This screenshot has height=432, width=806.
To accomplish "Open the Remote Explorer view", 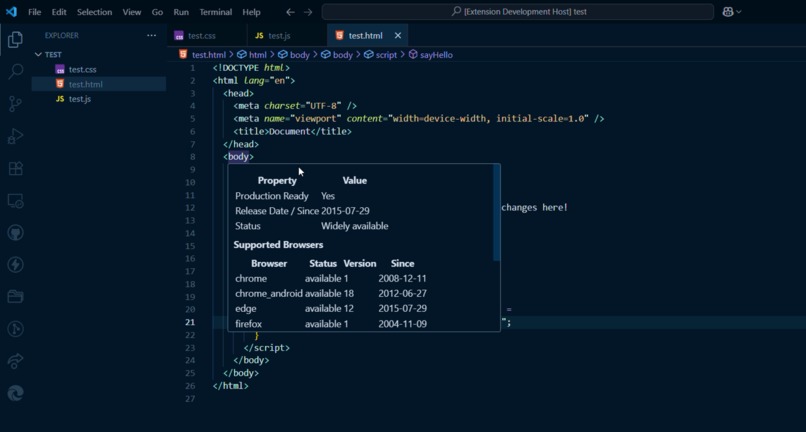I will pos(15,201).
